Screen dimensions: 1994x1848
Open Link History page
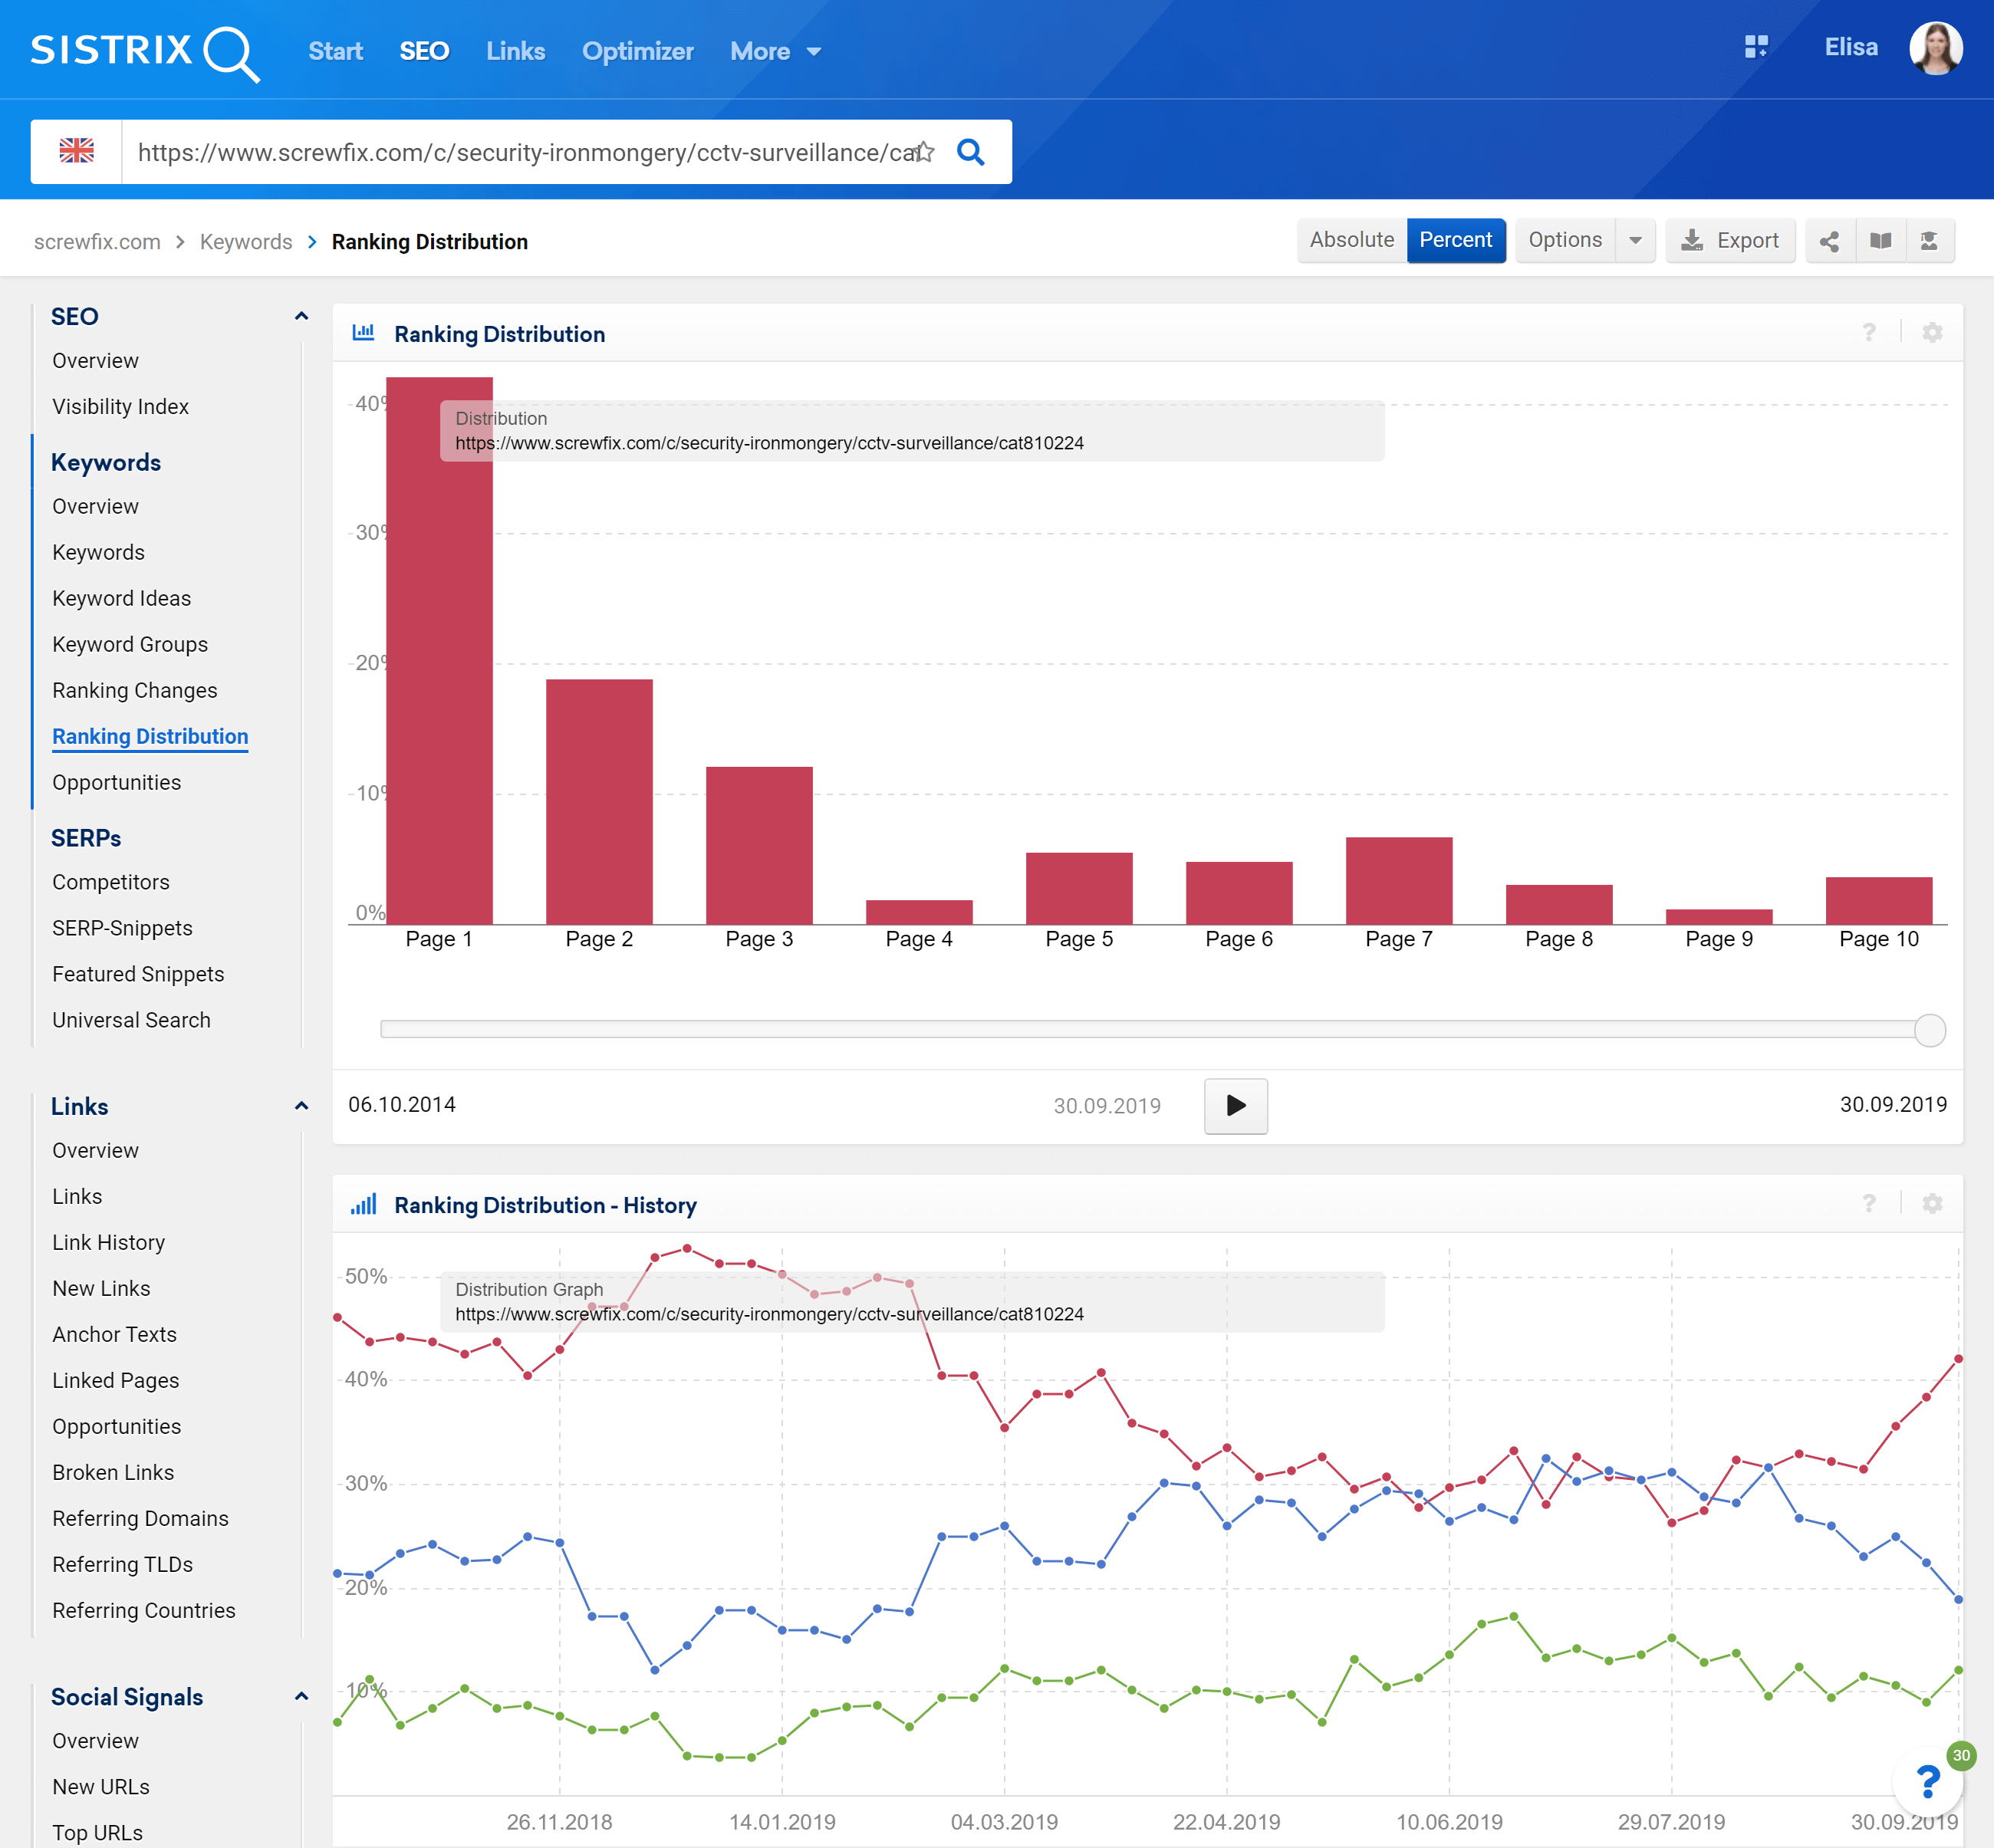coord(108,1242)
